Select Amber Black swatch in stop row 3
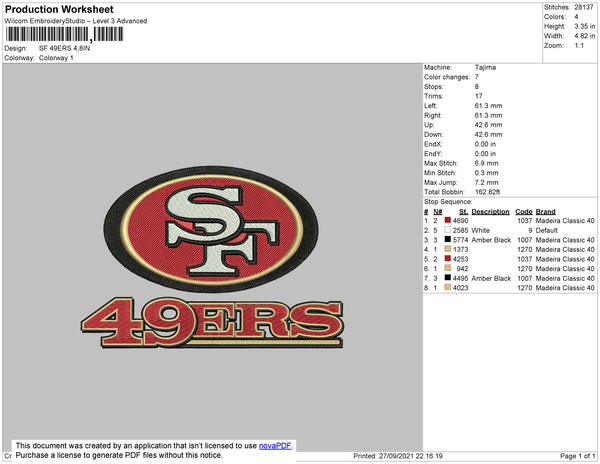The width and height of the screenshot is (600, 464). [447, 239]
